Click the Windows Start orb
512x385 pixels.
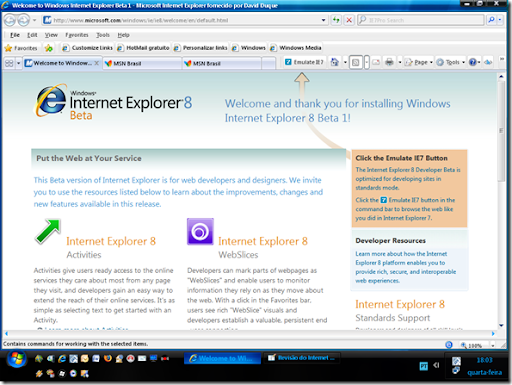click(x=17, y=359)
